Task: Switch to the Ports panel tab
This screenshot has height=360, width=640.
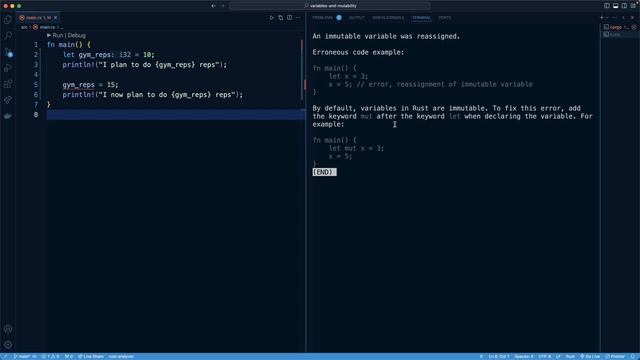Action: point(444,18)
